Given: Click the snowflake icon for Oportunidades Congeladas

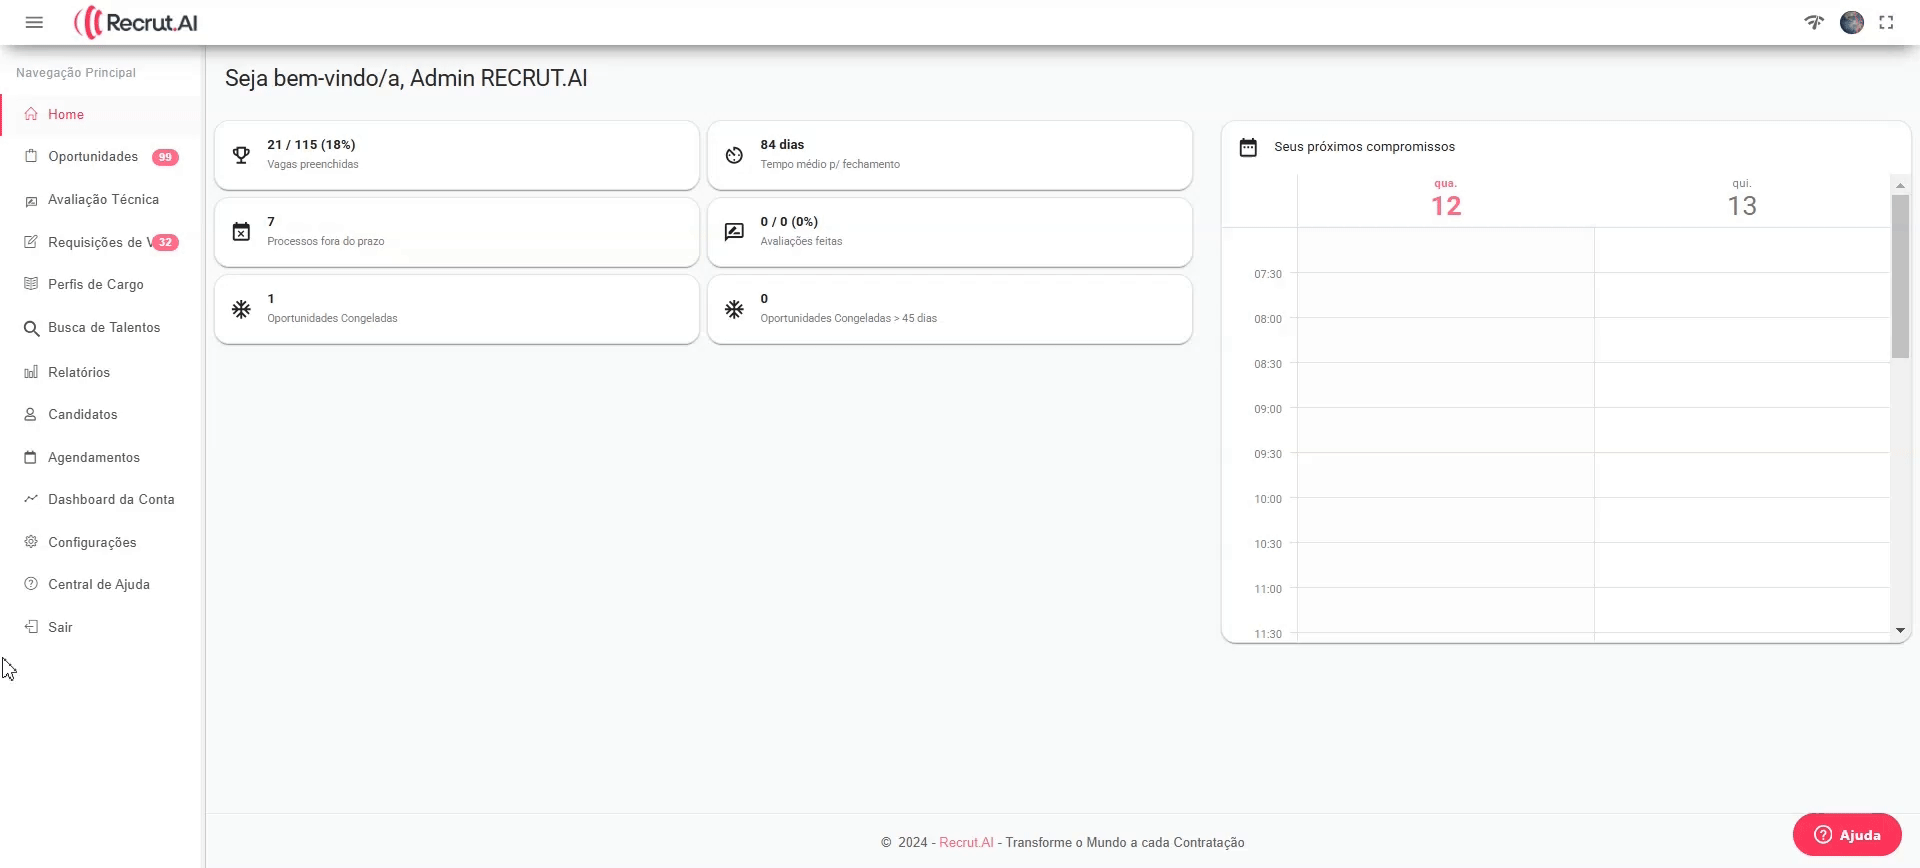Looking at the screenshot, I should (241, 309).
